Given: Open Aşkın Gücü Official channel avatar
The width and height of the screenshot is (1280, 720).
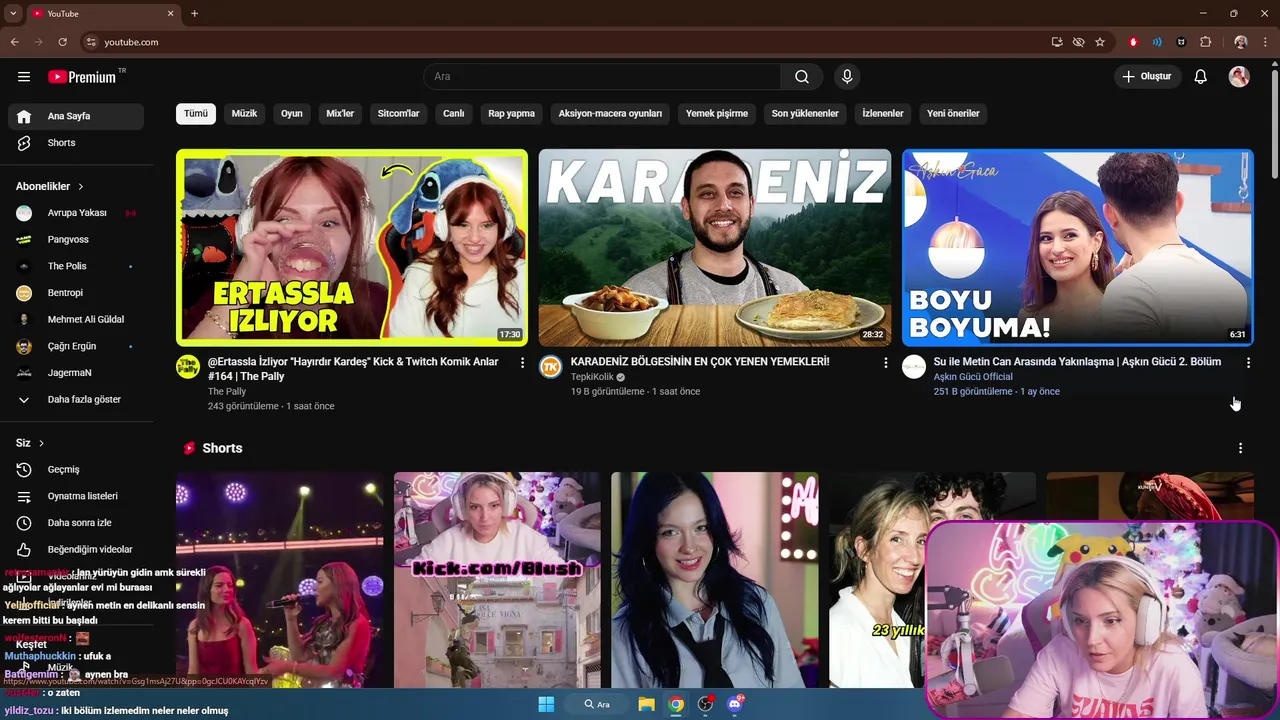Looking at the screenshot, I should [x=914, y=367].
